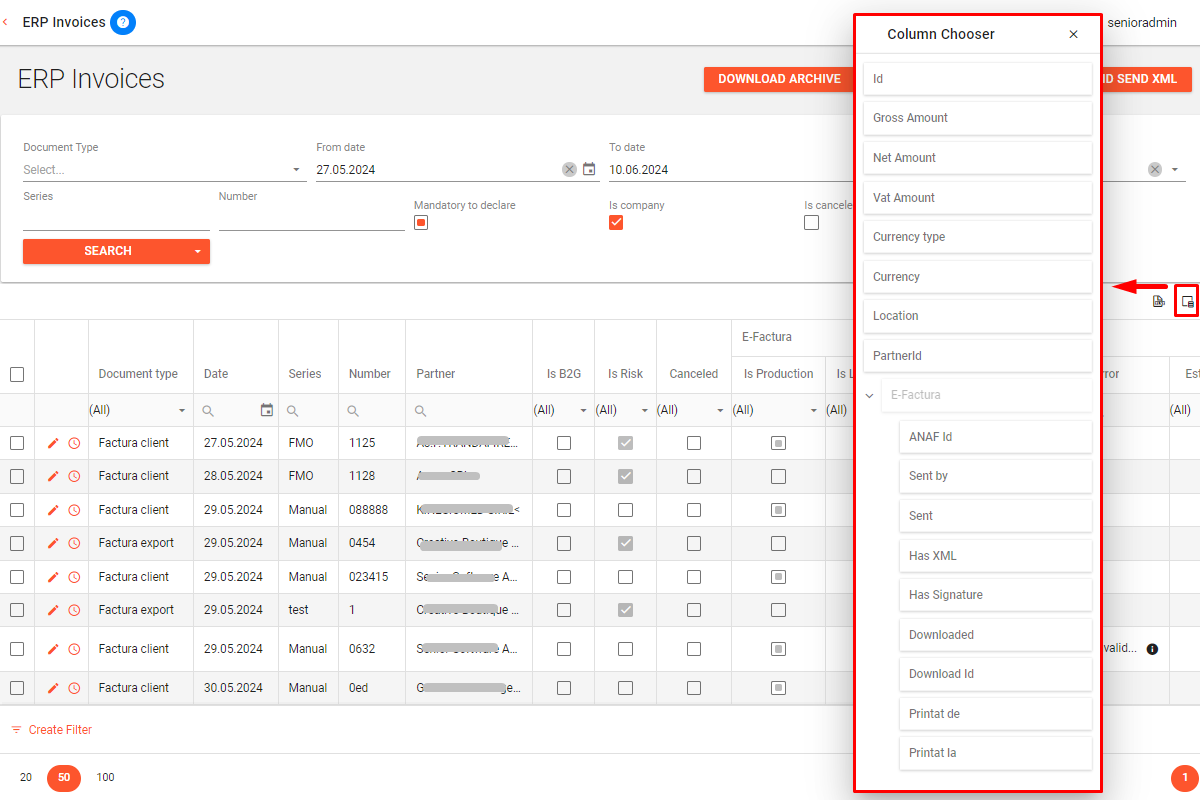Expand the Search button dropdown arrow
1200x800 pixels.
tap(197, 251)
